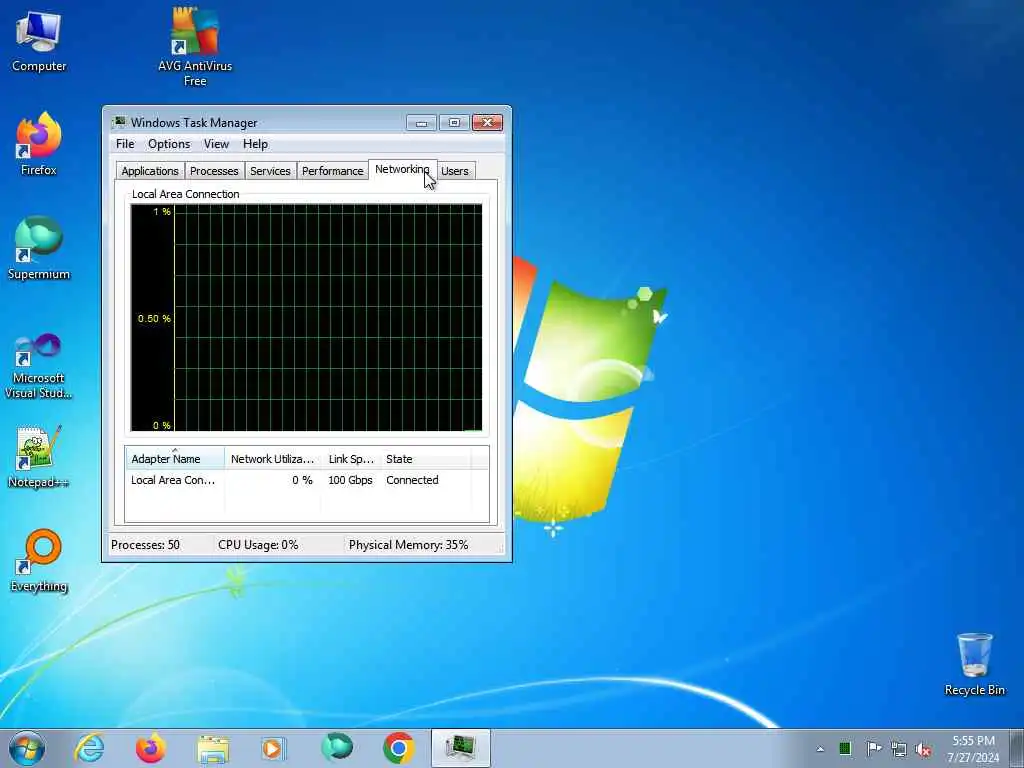Launch Firefox from the taskbar
The height and width of the screenshot is (768, 1024).
150,748
